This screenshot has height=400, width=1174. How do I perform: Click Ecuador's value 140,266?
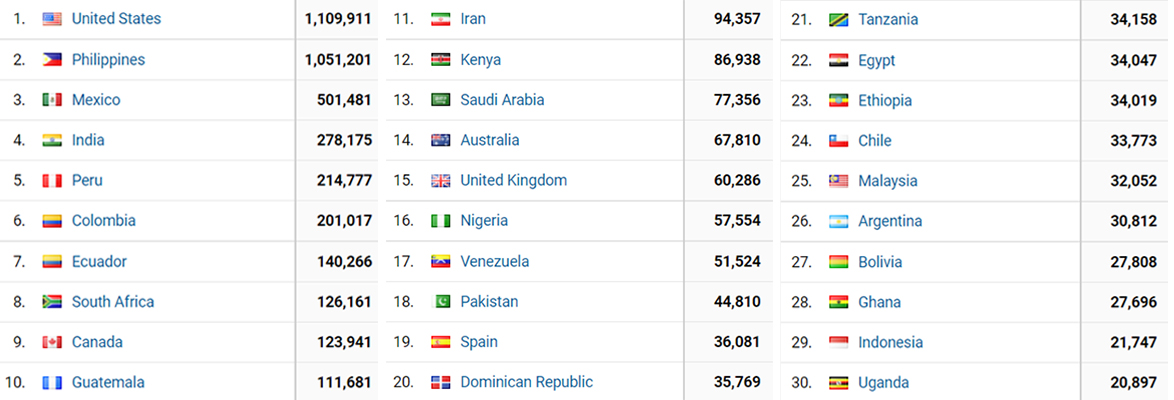click(339, 262)
